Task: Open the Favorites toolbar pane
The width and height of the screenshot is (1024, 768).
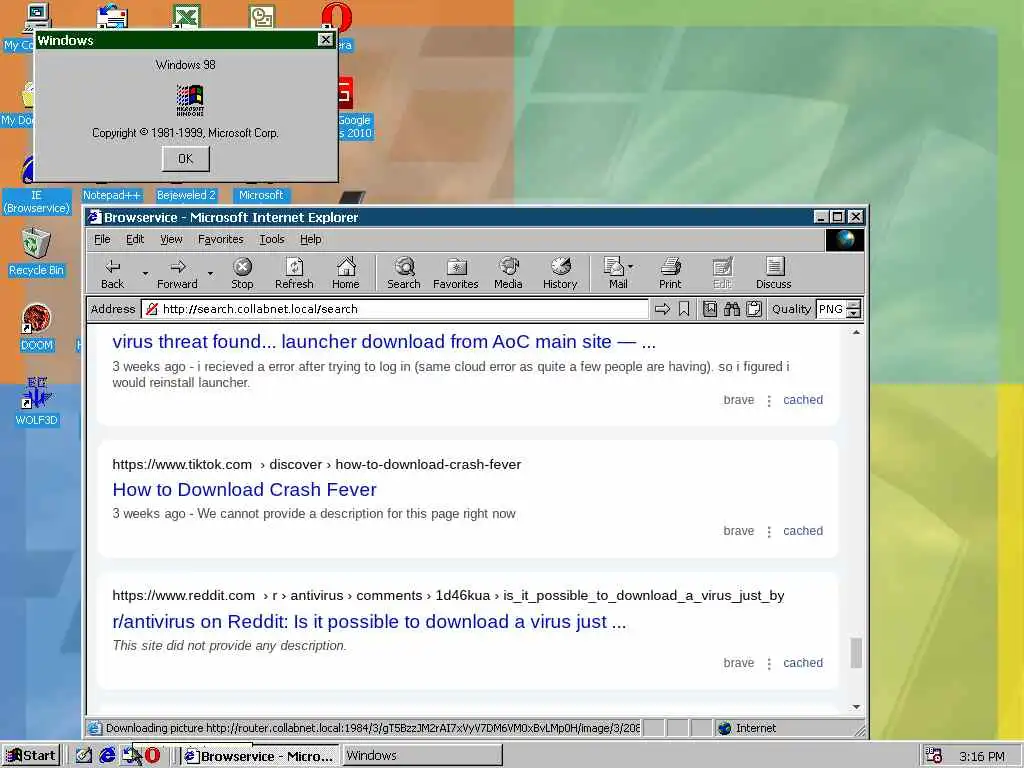Action: [x=456, y=273]
